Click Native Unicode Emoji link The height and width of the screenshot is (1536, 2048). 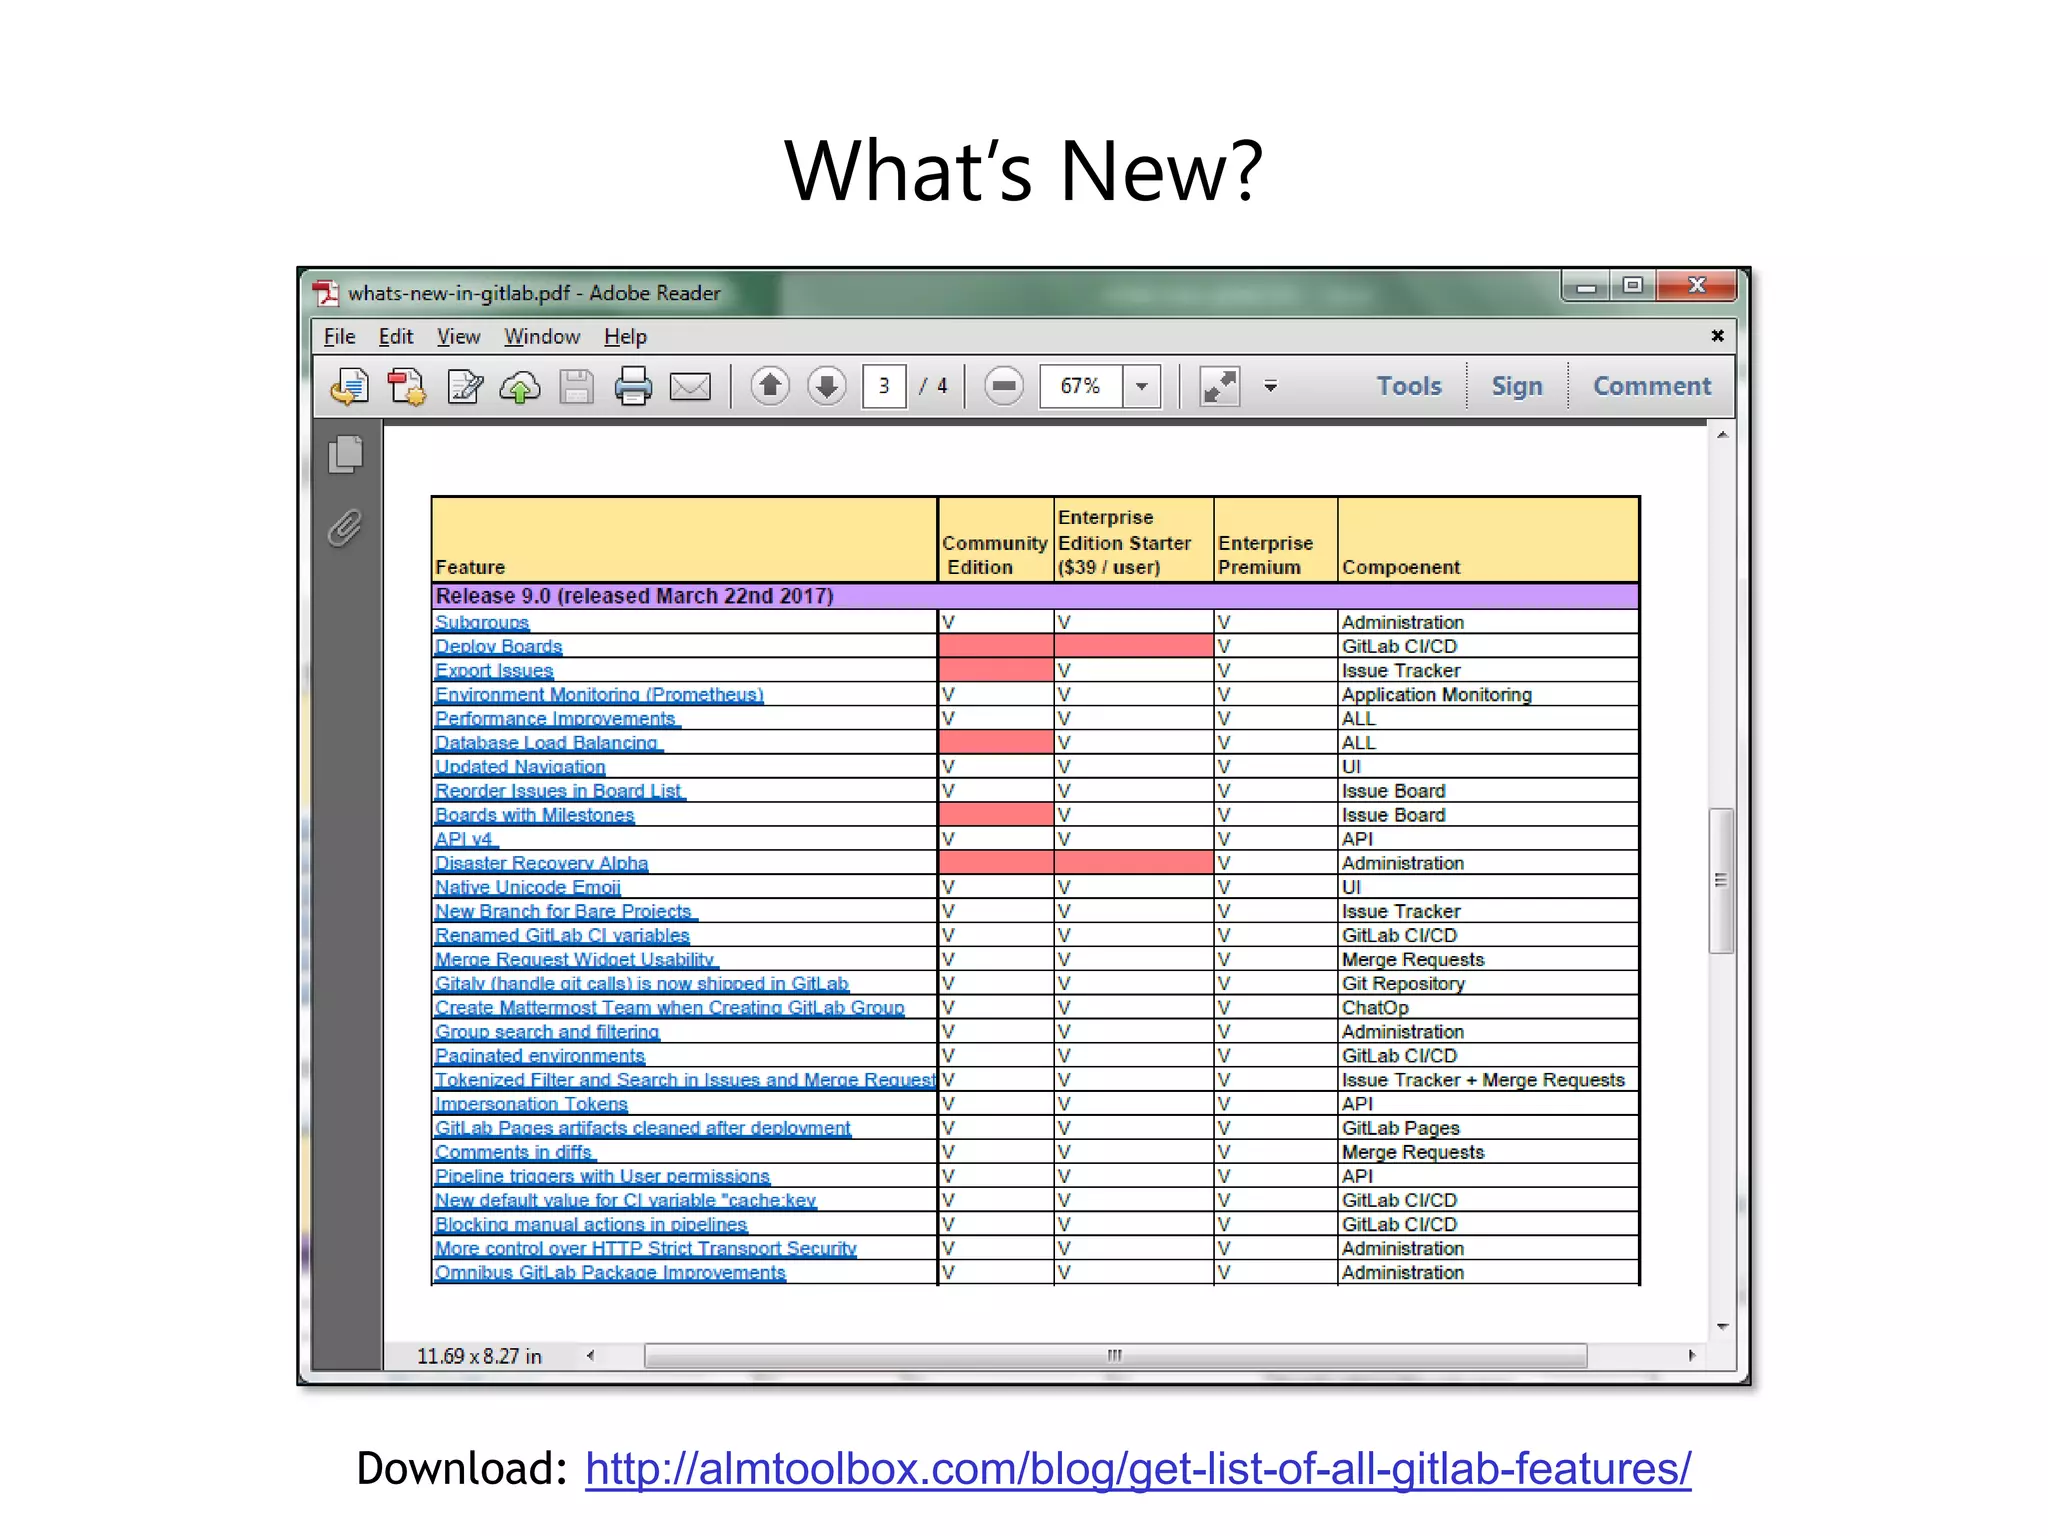click(x=527, y=886)
